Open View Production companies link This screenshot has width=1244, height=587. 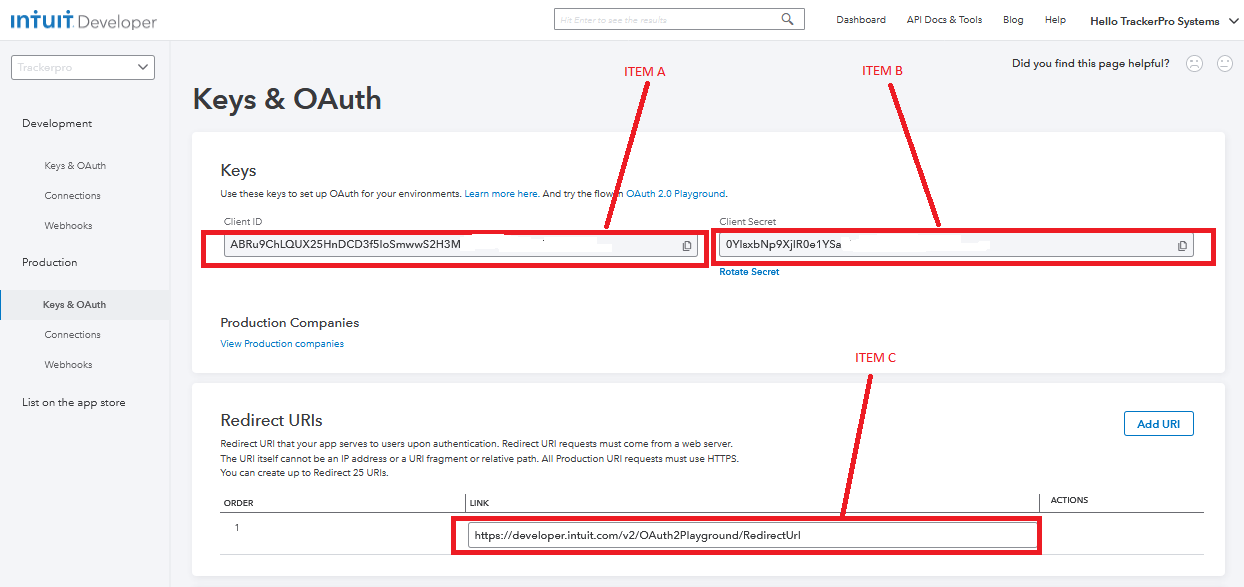[282, 344]
